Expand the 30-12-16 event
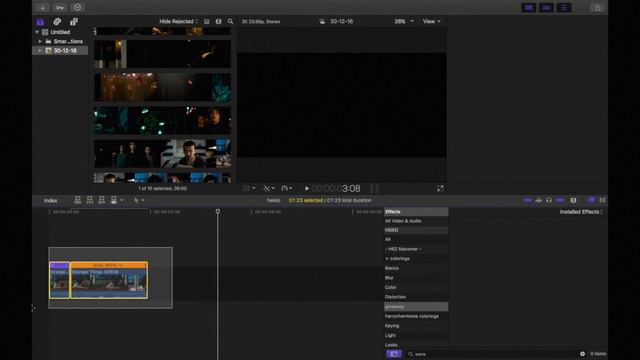Viewport: 640px width, 360px height. coord(40,51)
